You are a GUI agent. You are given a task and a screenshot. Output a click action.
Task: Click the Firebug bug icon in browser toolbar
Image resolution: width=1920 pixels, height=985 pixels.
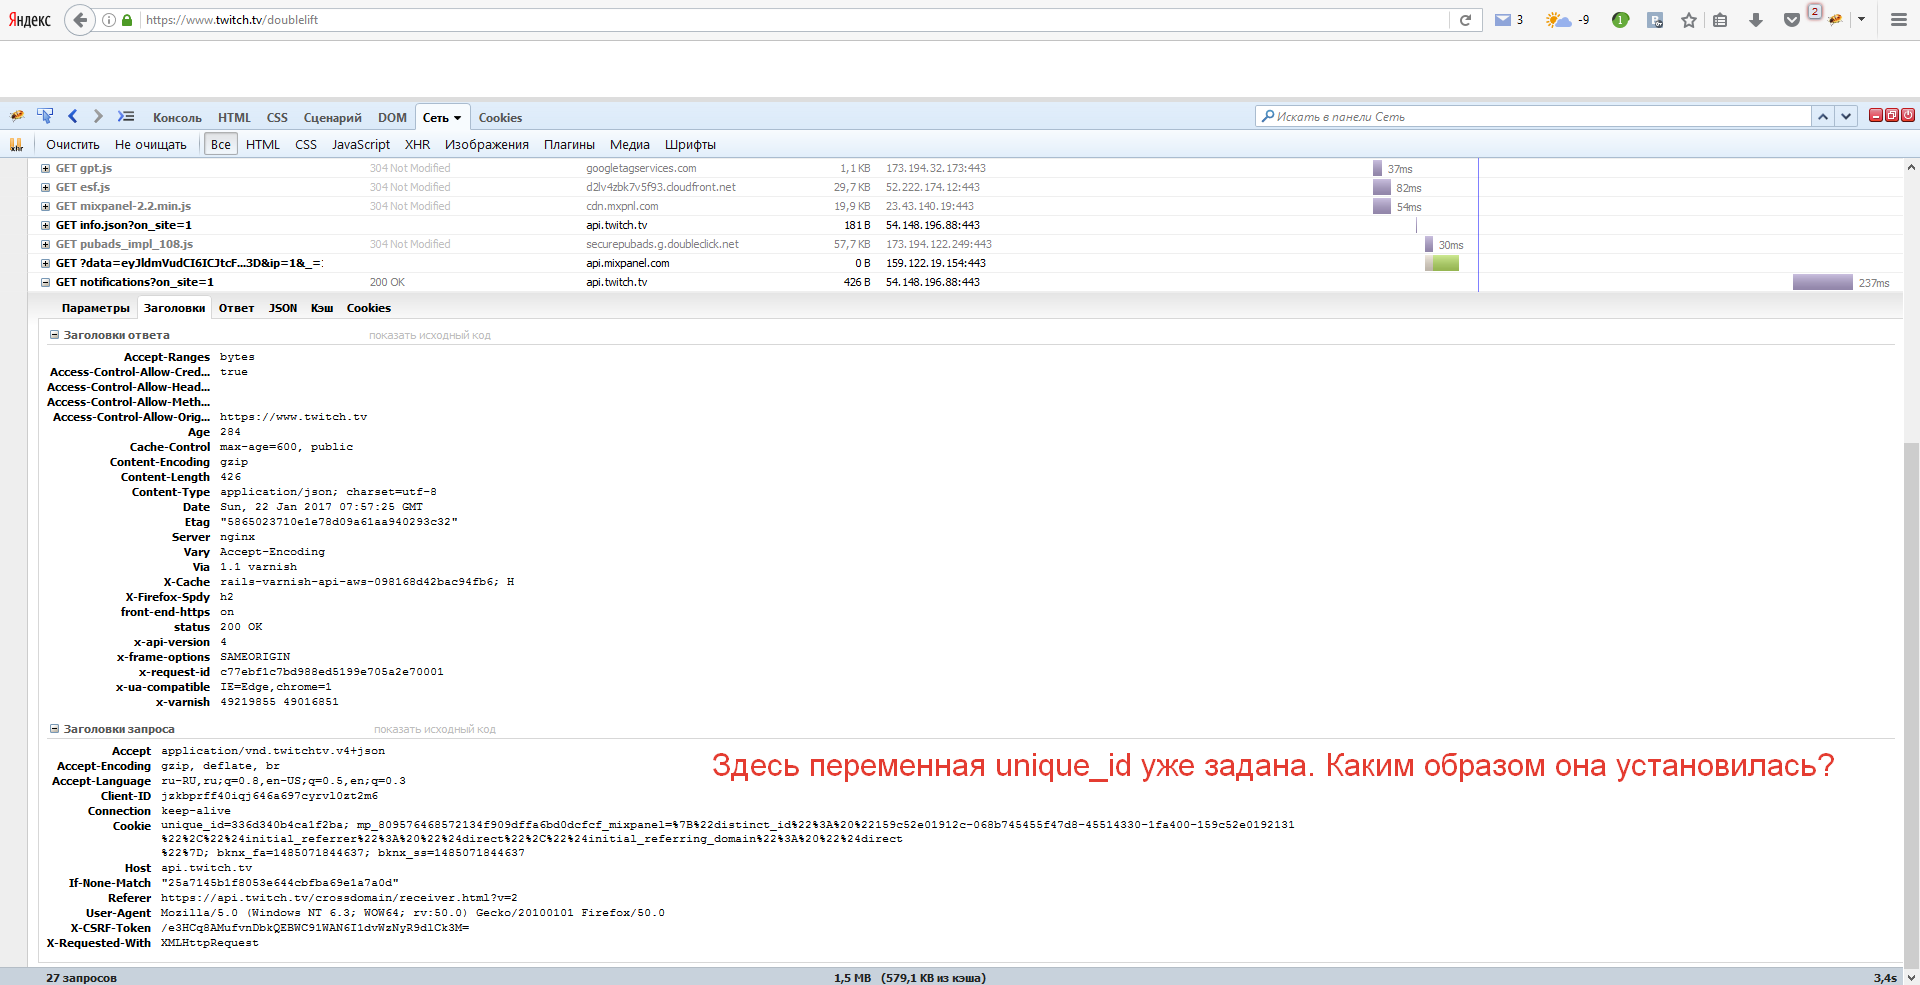pos(1835,20)
